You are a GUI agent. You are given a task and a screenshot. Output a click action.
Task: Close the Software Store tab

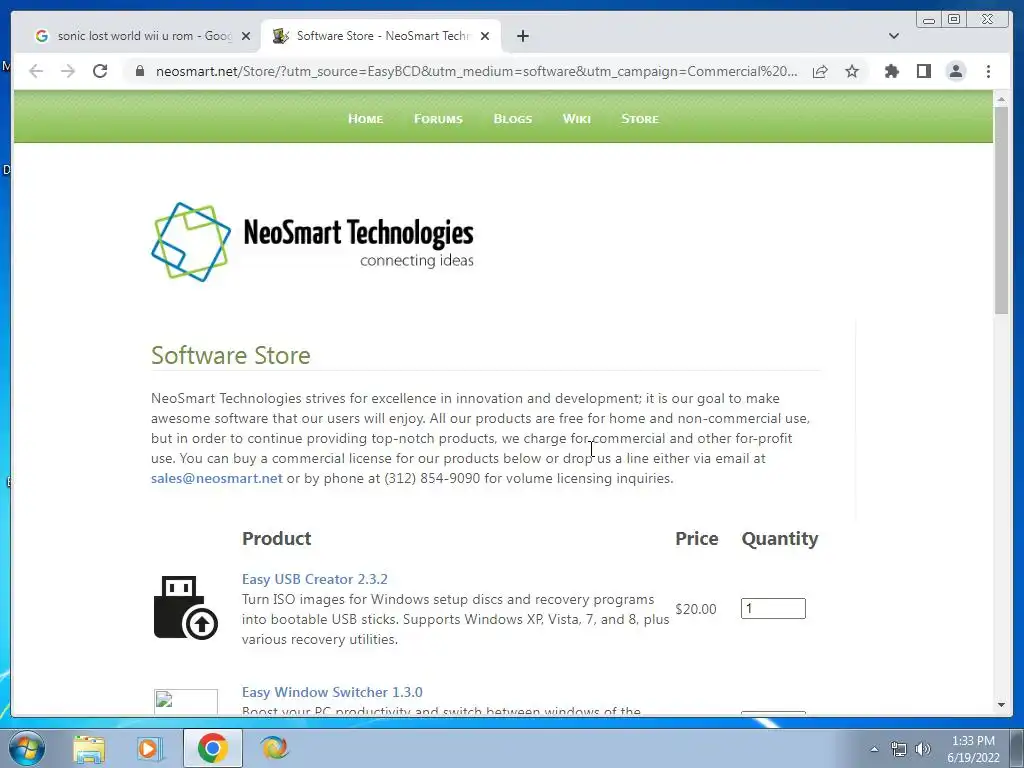[x=485, y=36]
